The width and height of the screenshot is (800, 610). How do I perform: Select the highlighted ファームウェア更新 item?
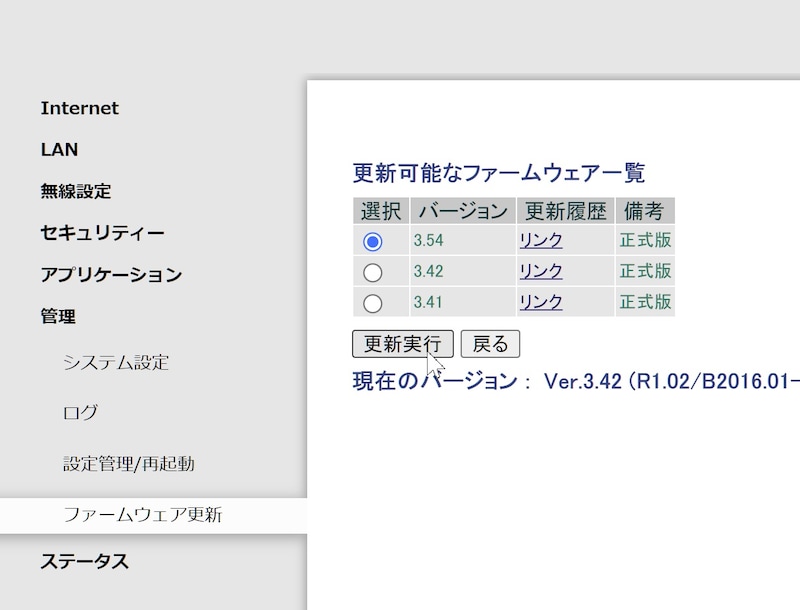pyautogui.click(x=142, y=516)
